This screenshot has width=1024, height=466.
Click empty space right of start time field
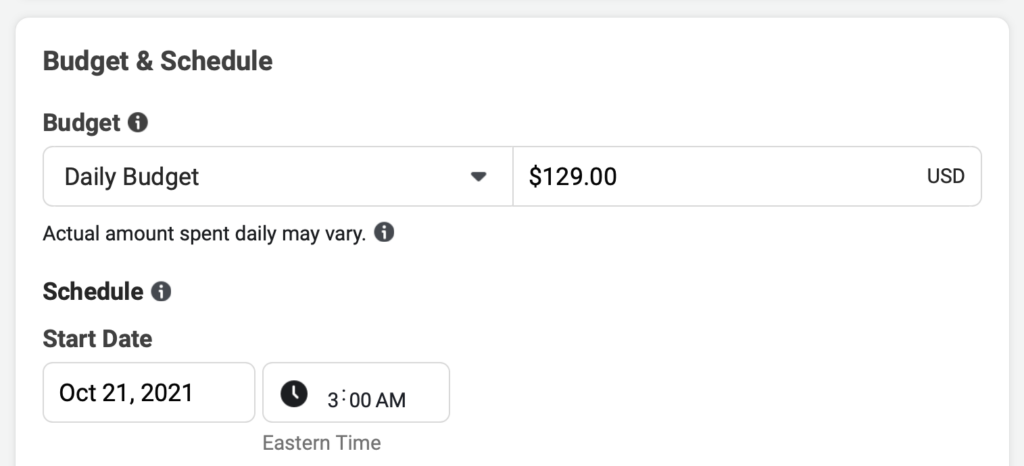700,392
